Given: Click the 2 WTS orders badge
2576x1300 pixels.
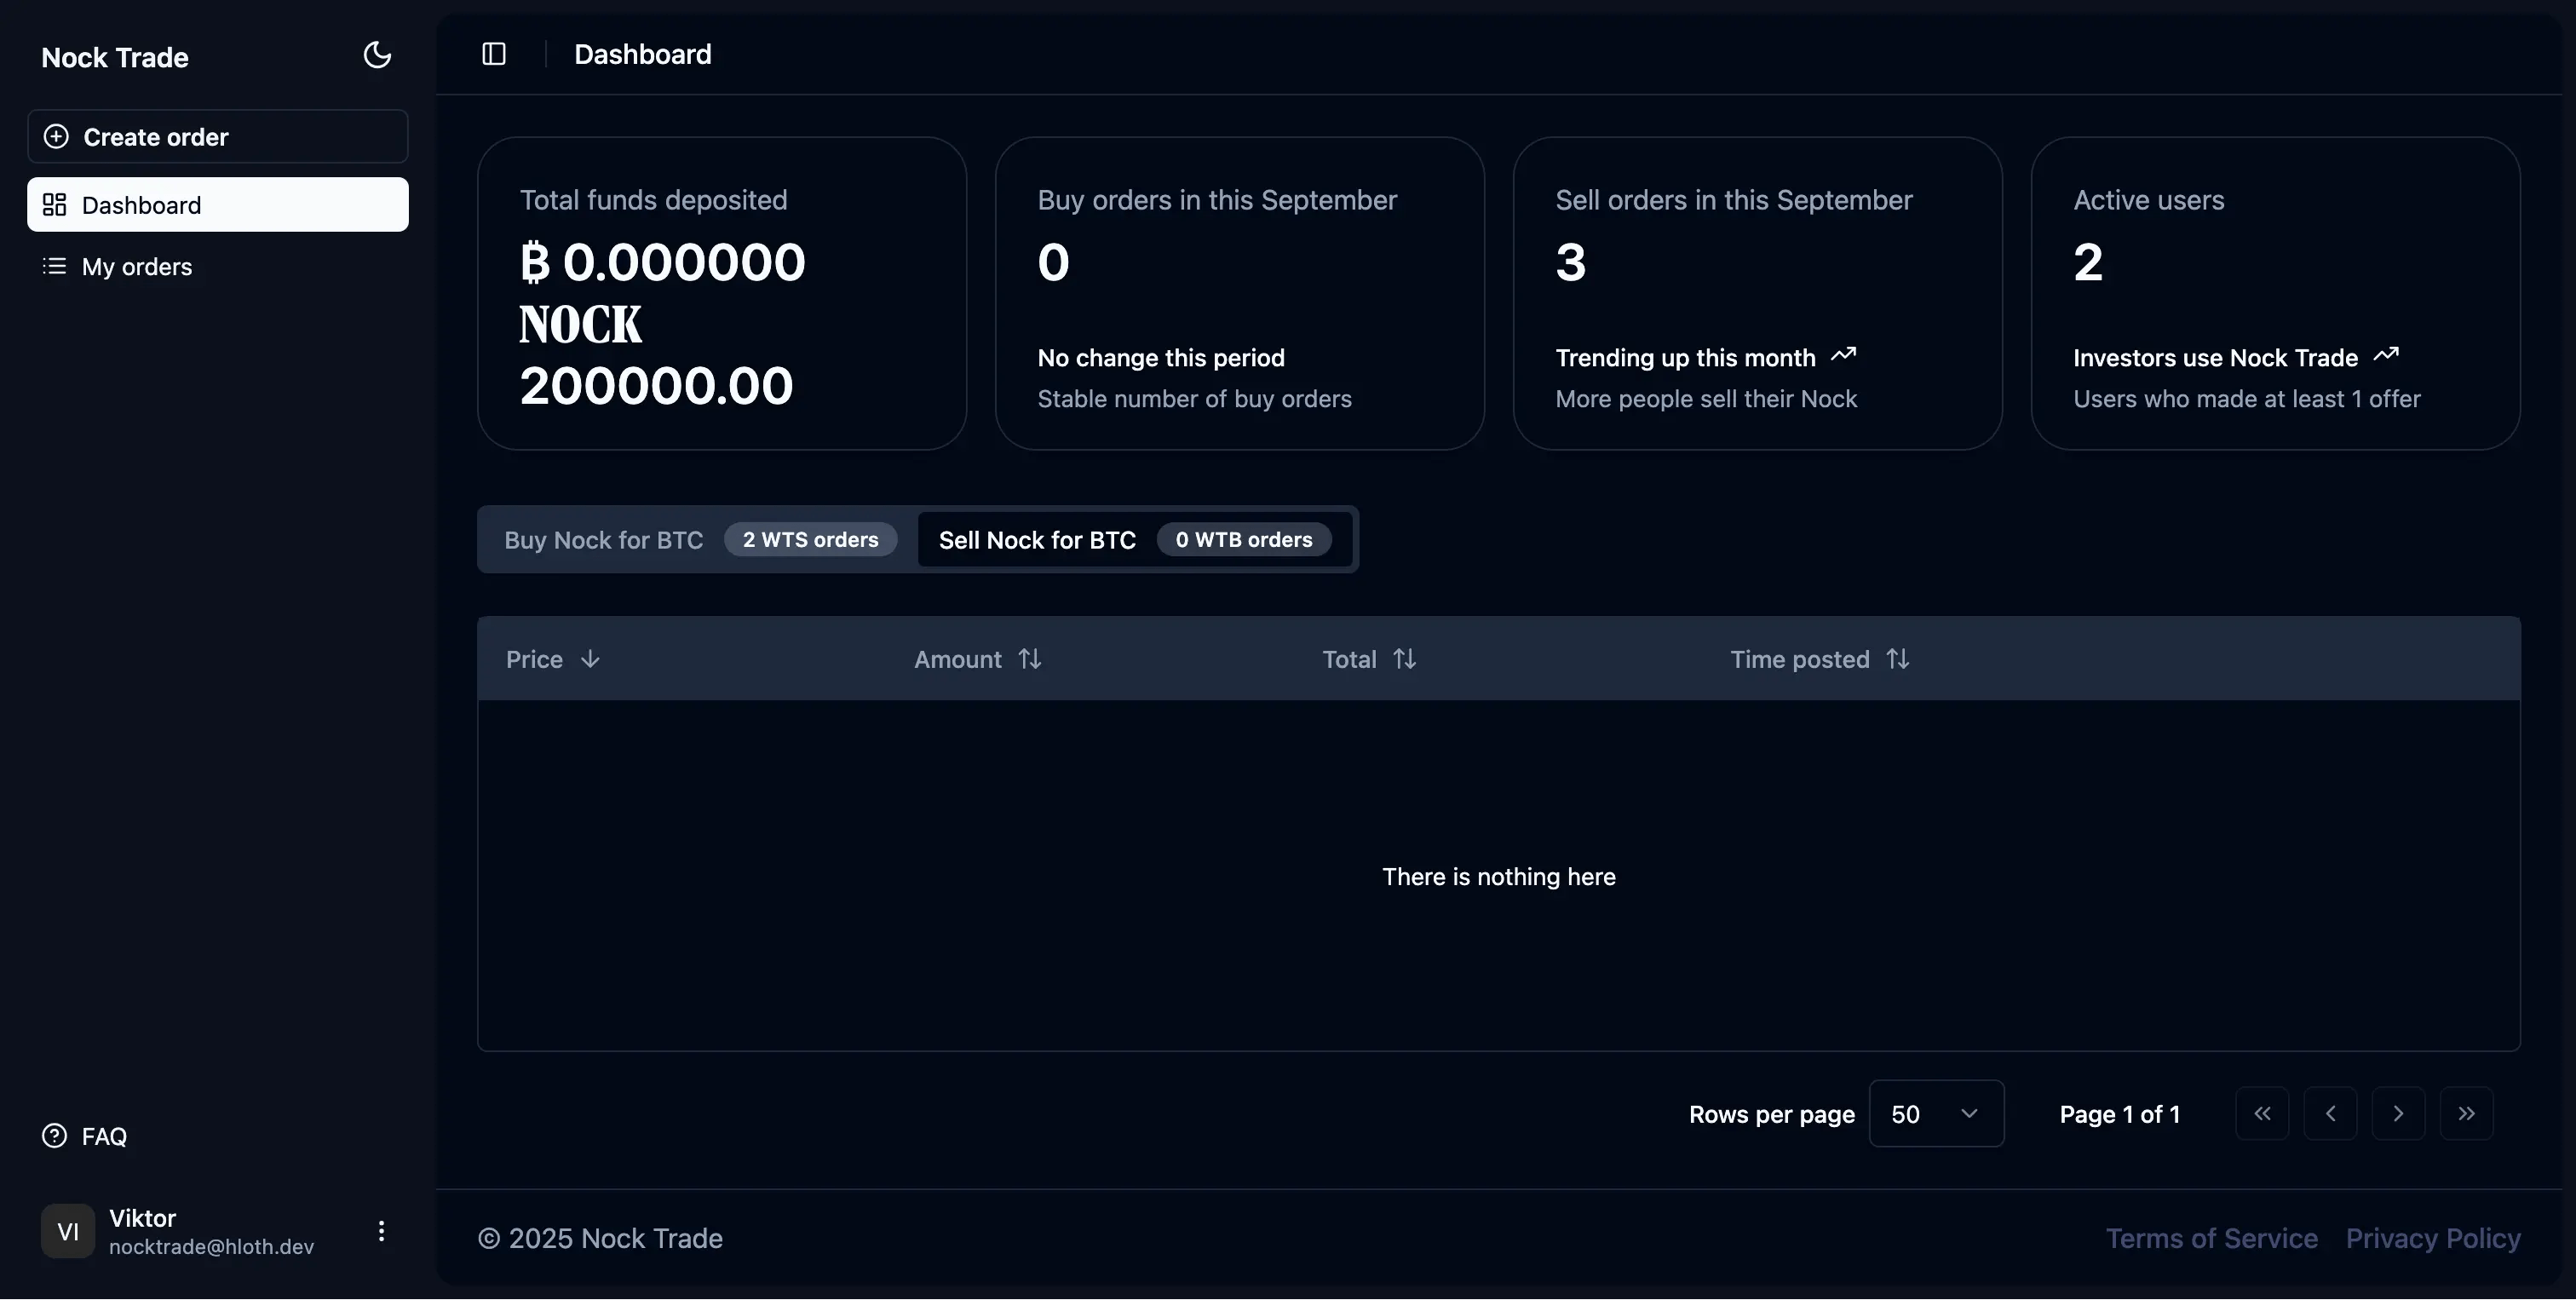Looking at the screenshot, I should (x=811, y=539).
